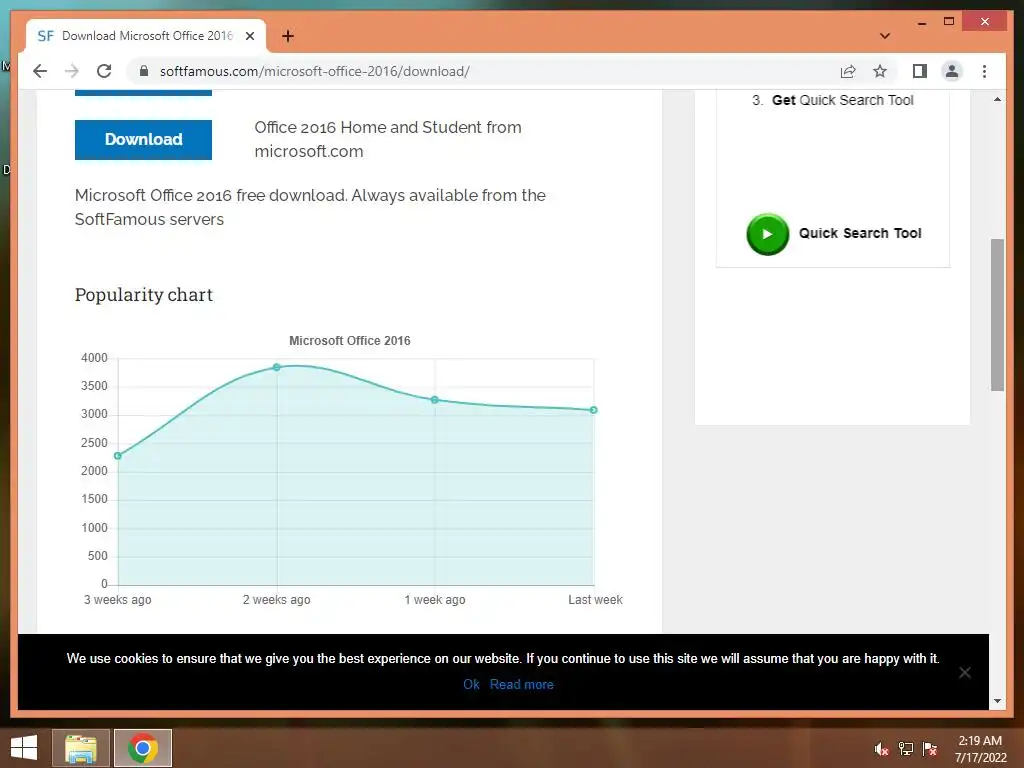Image resolution: width=1024 pixels, height=768 pixels.
Task: Reload the current page
Action: pyautogui.click(x=104, y=71)
